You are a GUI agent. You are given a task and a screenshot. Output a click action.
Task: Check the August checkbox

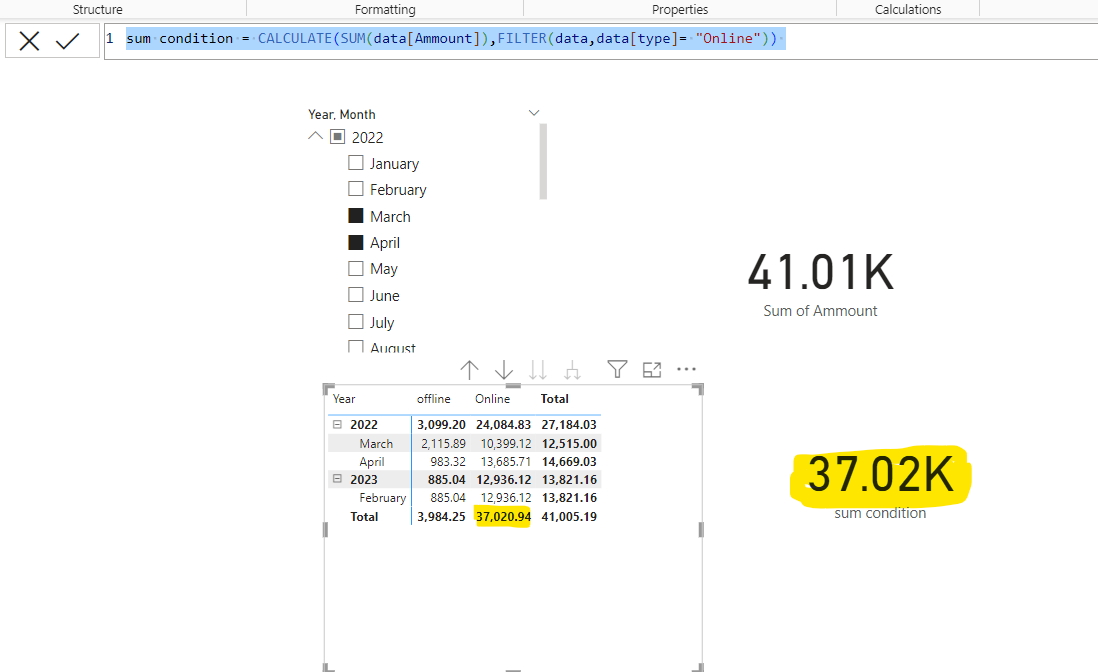pyautogui.click(x=356, y=346)
